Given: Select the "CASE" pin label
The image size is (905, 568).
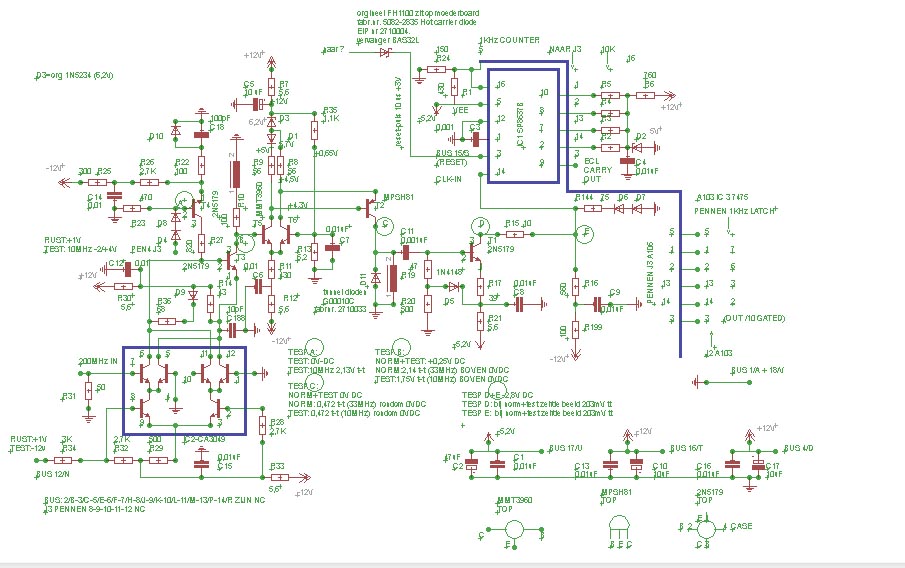Looking at the screenshot, I should tap(741, 526).
